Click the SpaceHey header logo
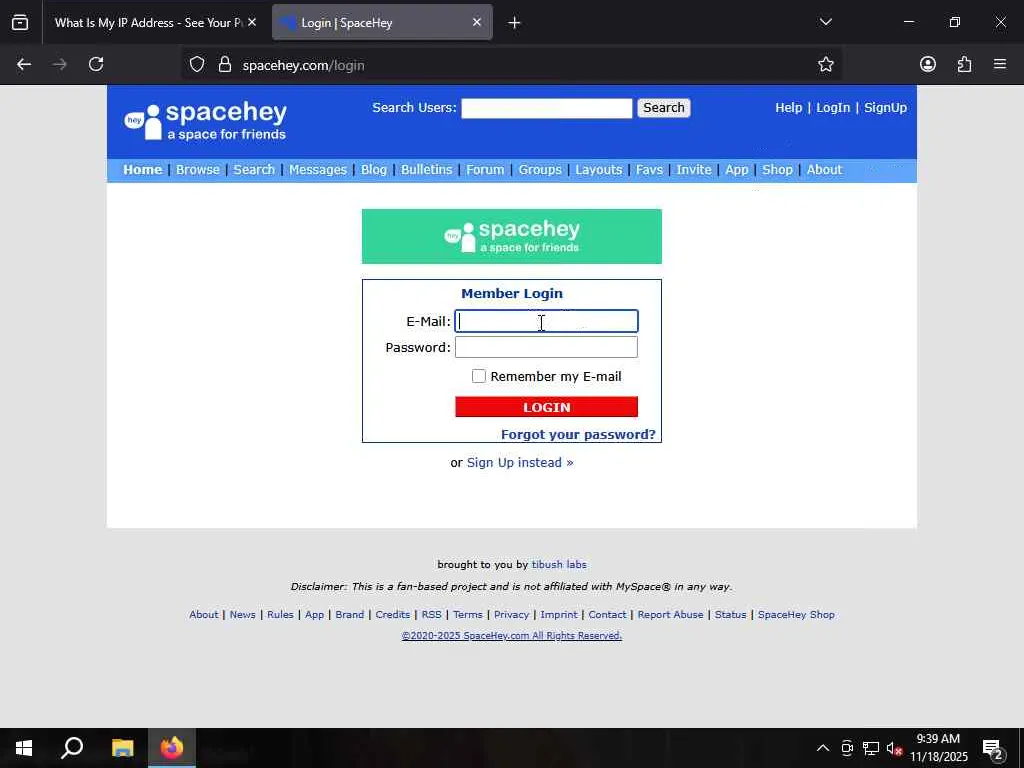Image resolution: width=1024 pixels, height=768 pixels. [x=205, y=121]
